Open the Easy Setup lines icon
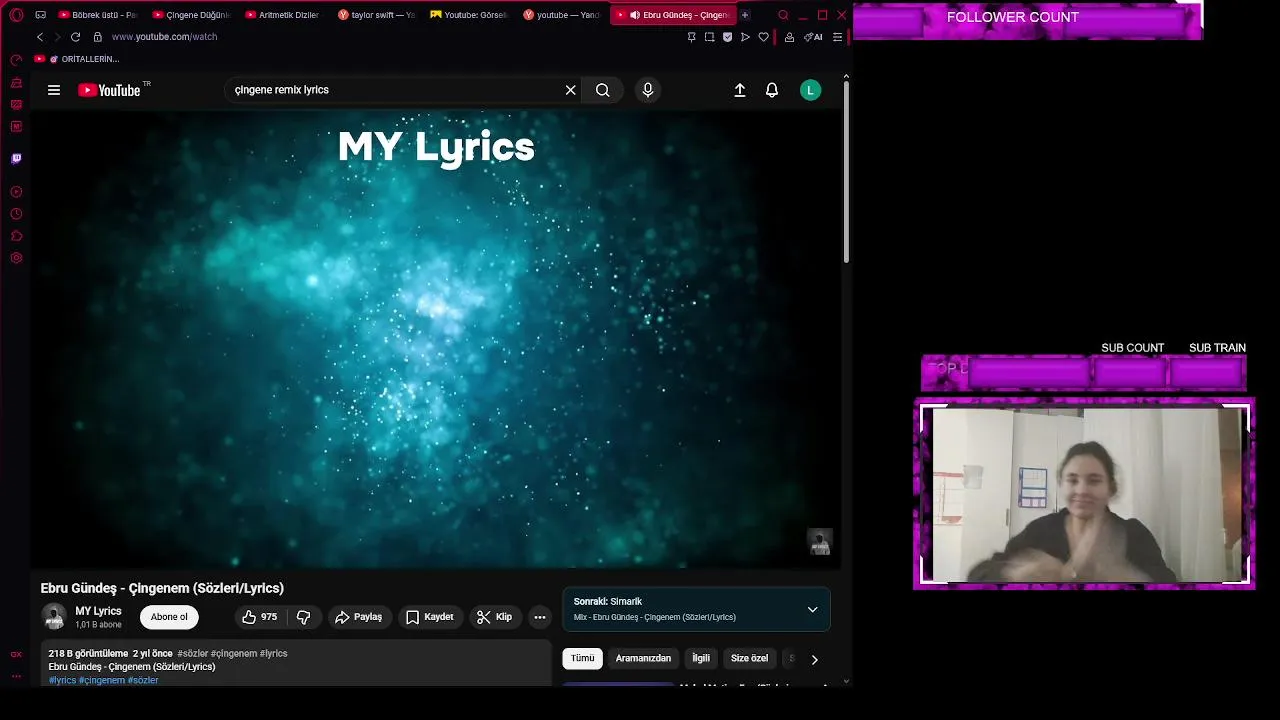 837,37
